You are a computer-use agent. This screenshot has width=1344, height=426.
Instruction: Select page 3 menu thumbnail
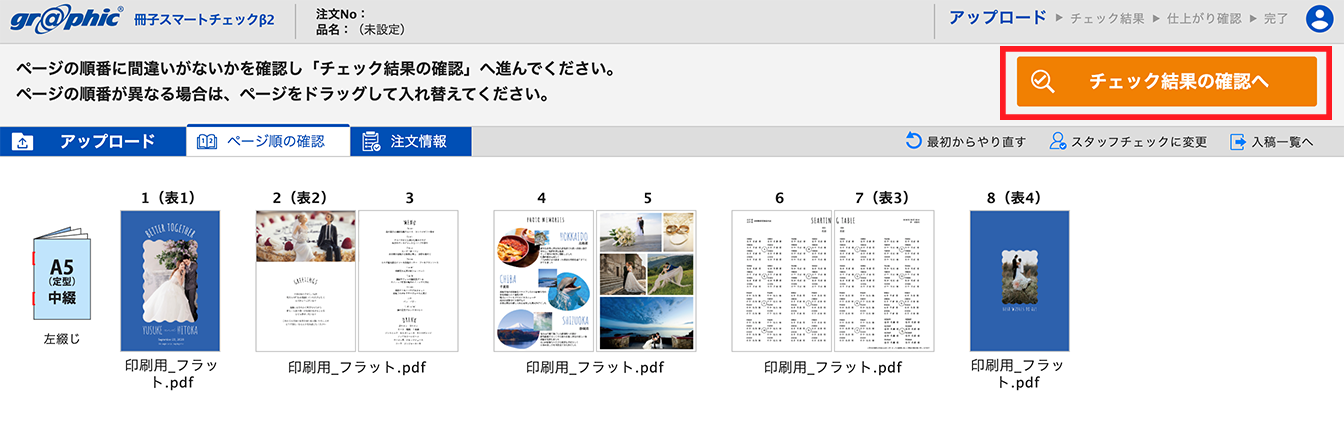click(x=408, y=281)
